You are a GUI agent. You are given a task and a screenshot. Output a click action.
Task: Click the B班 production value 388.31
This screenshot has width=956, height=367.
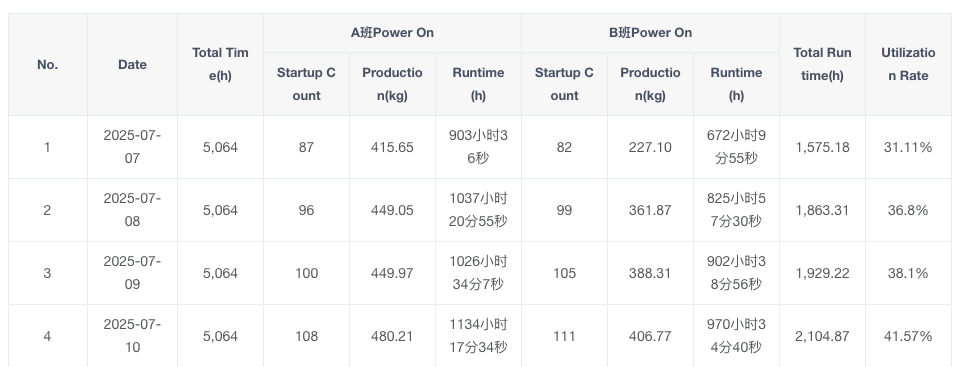pyautogui.click(x=651, y=273)
